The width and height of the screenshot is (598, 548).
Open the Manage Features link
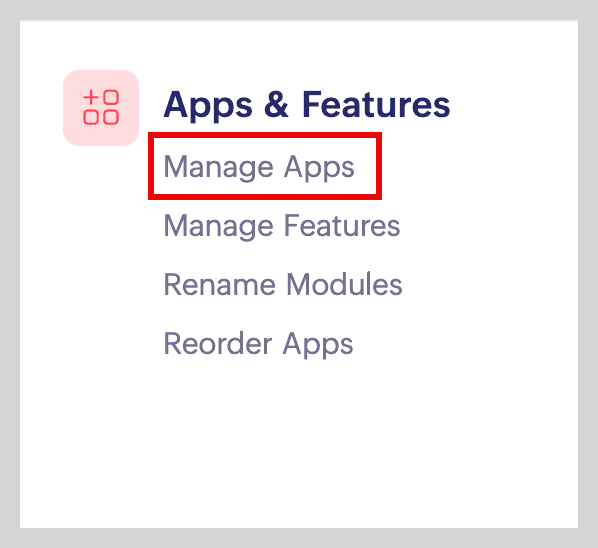(282, 226)
